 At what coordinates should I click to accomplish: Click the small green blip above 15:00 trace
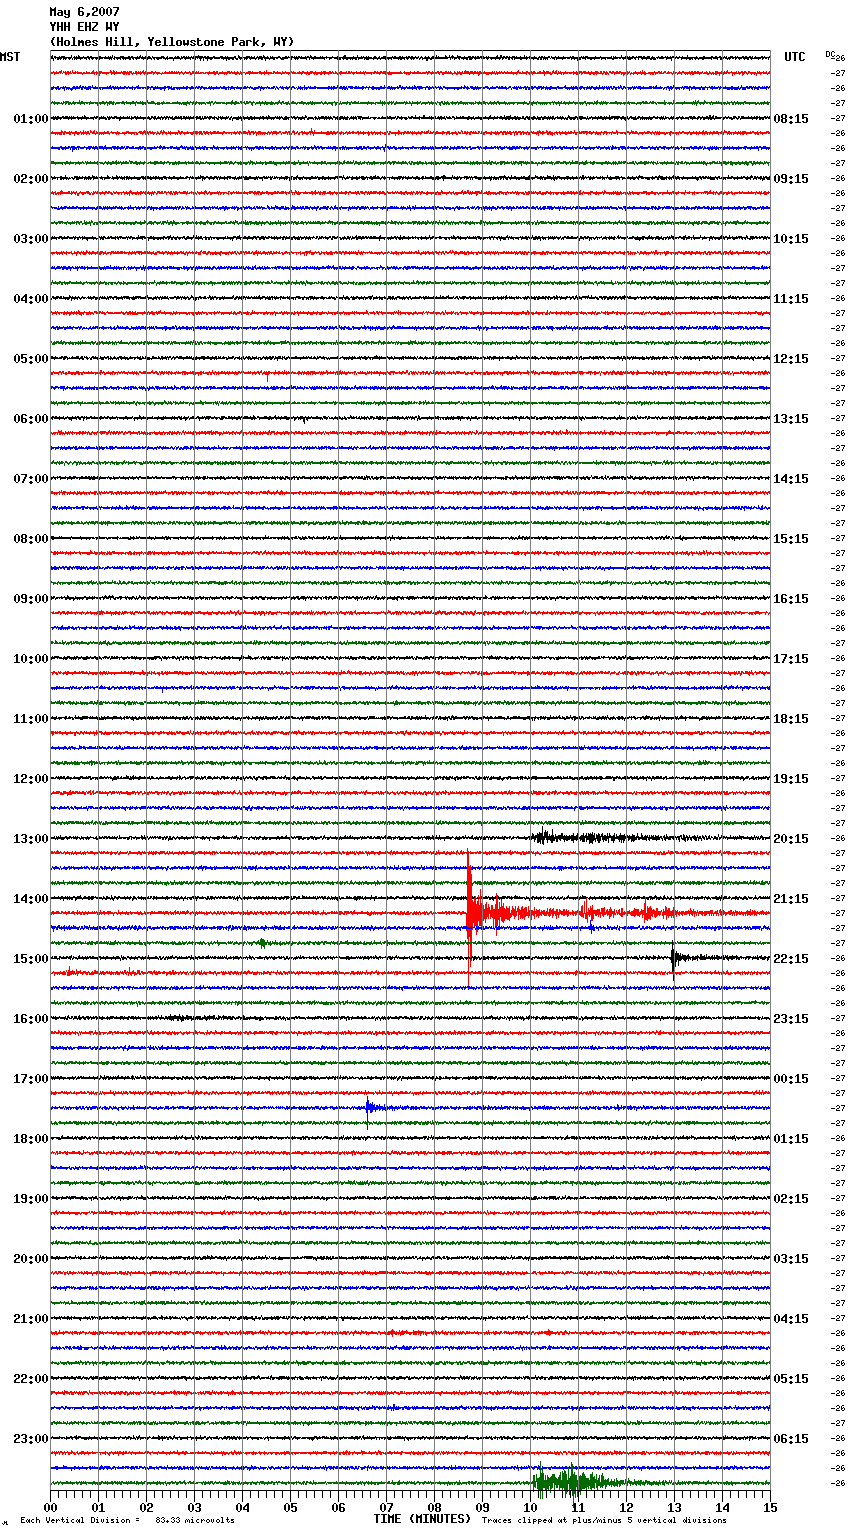(262, 942)
